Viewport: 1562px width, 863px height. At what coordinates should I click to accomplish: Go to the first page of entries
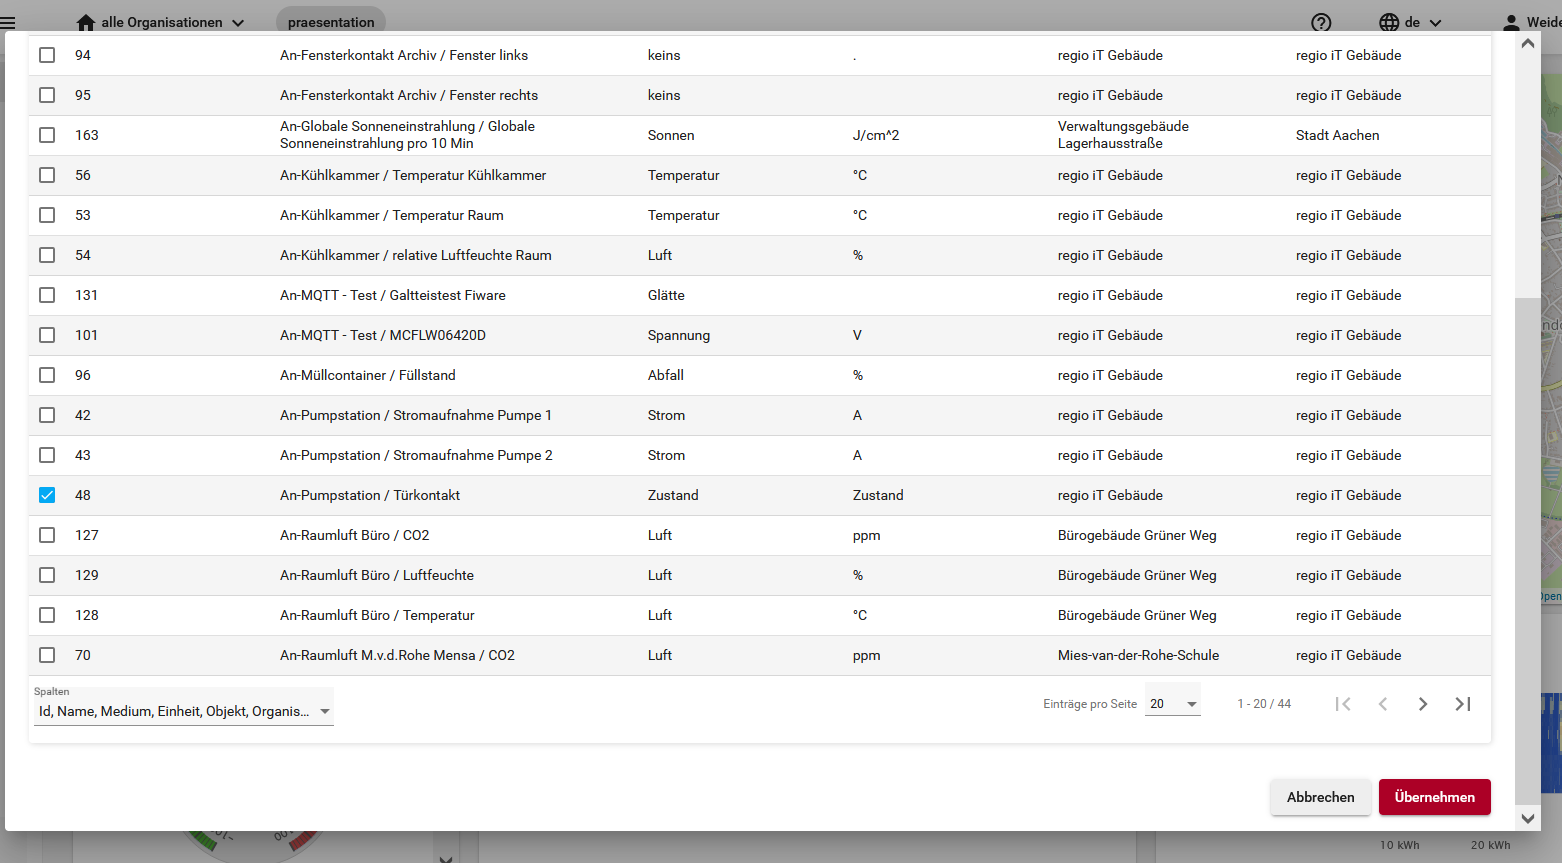pyautogui.click(x=1343, y=704)
